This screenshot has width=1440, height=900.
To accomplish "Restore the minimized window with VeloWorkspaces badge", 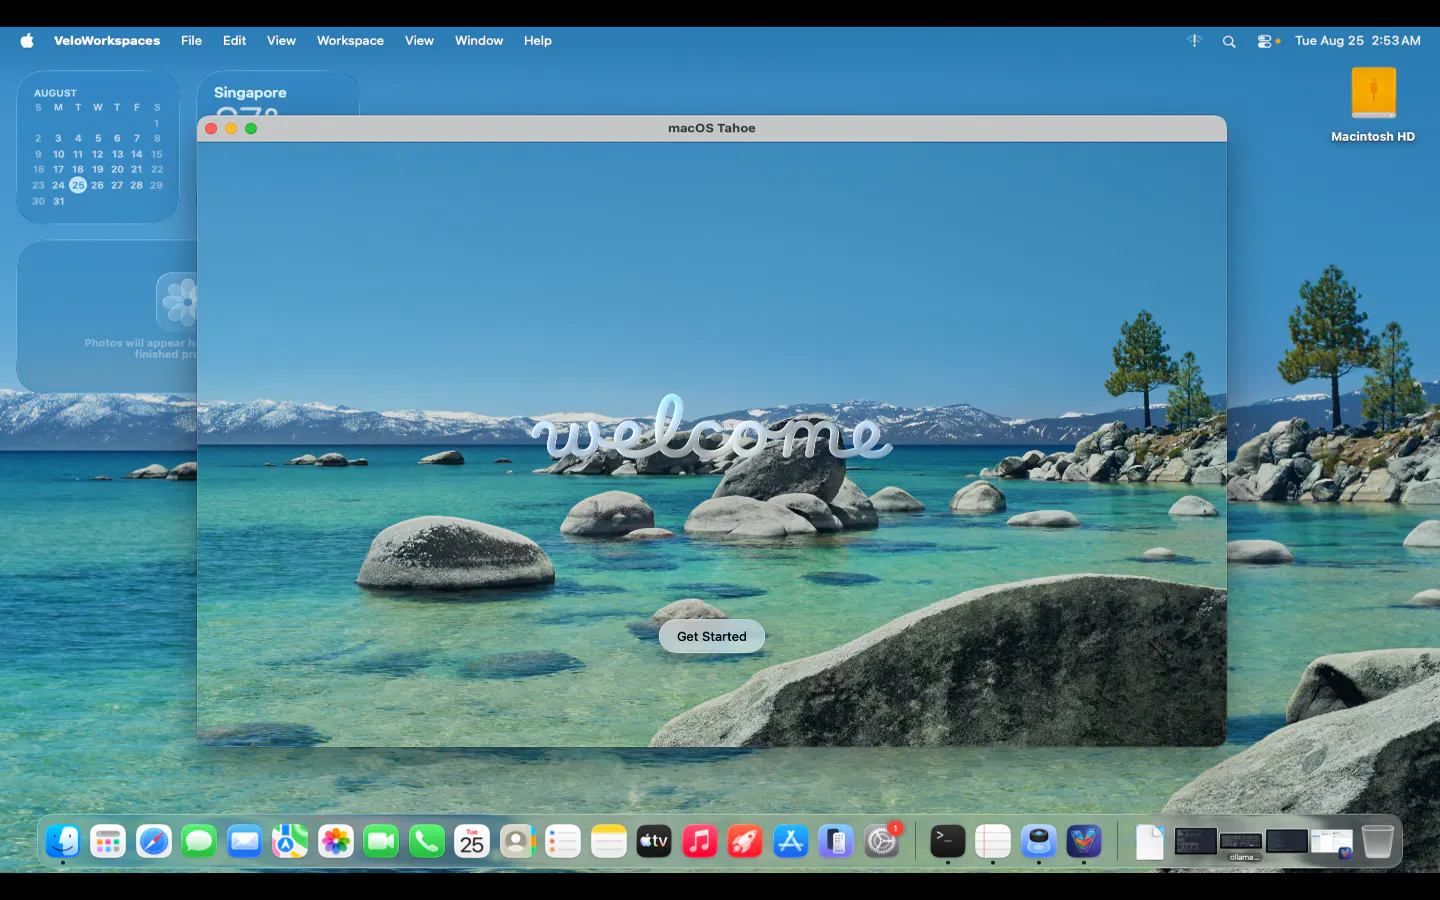I will (1332, 843).
